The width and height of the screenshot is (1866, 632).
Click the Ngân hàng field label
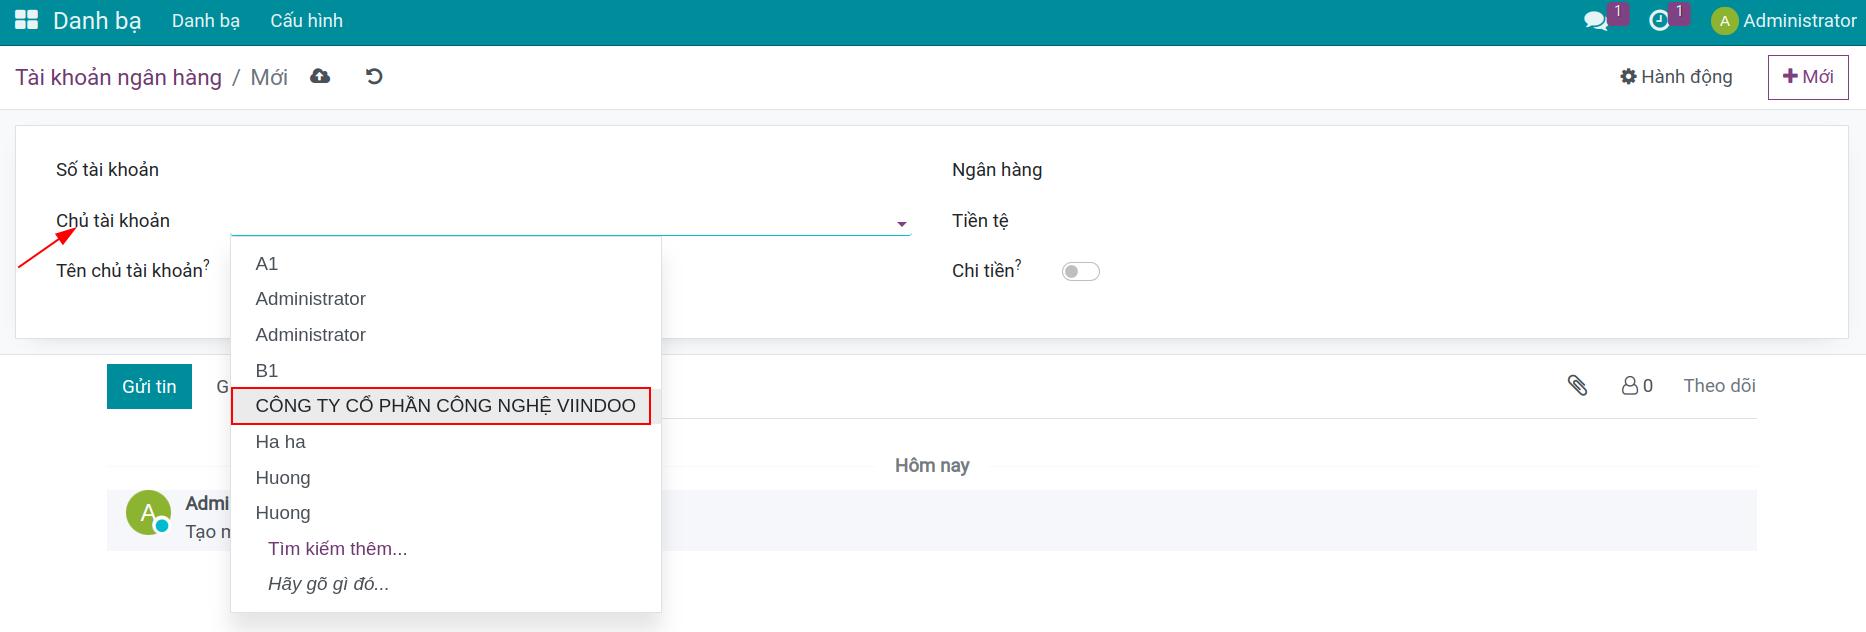[997, 170]
